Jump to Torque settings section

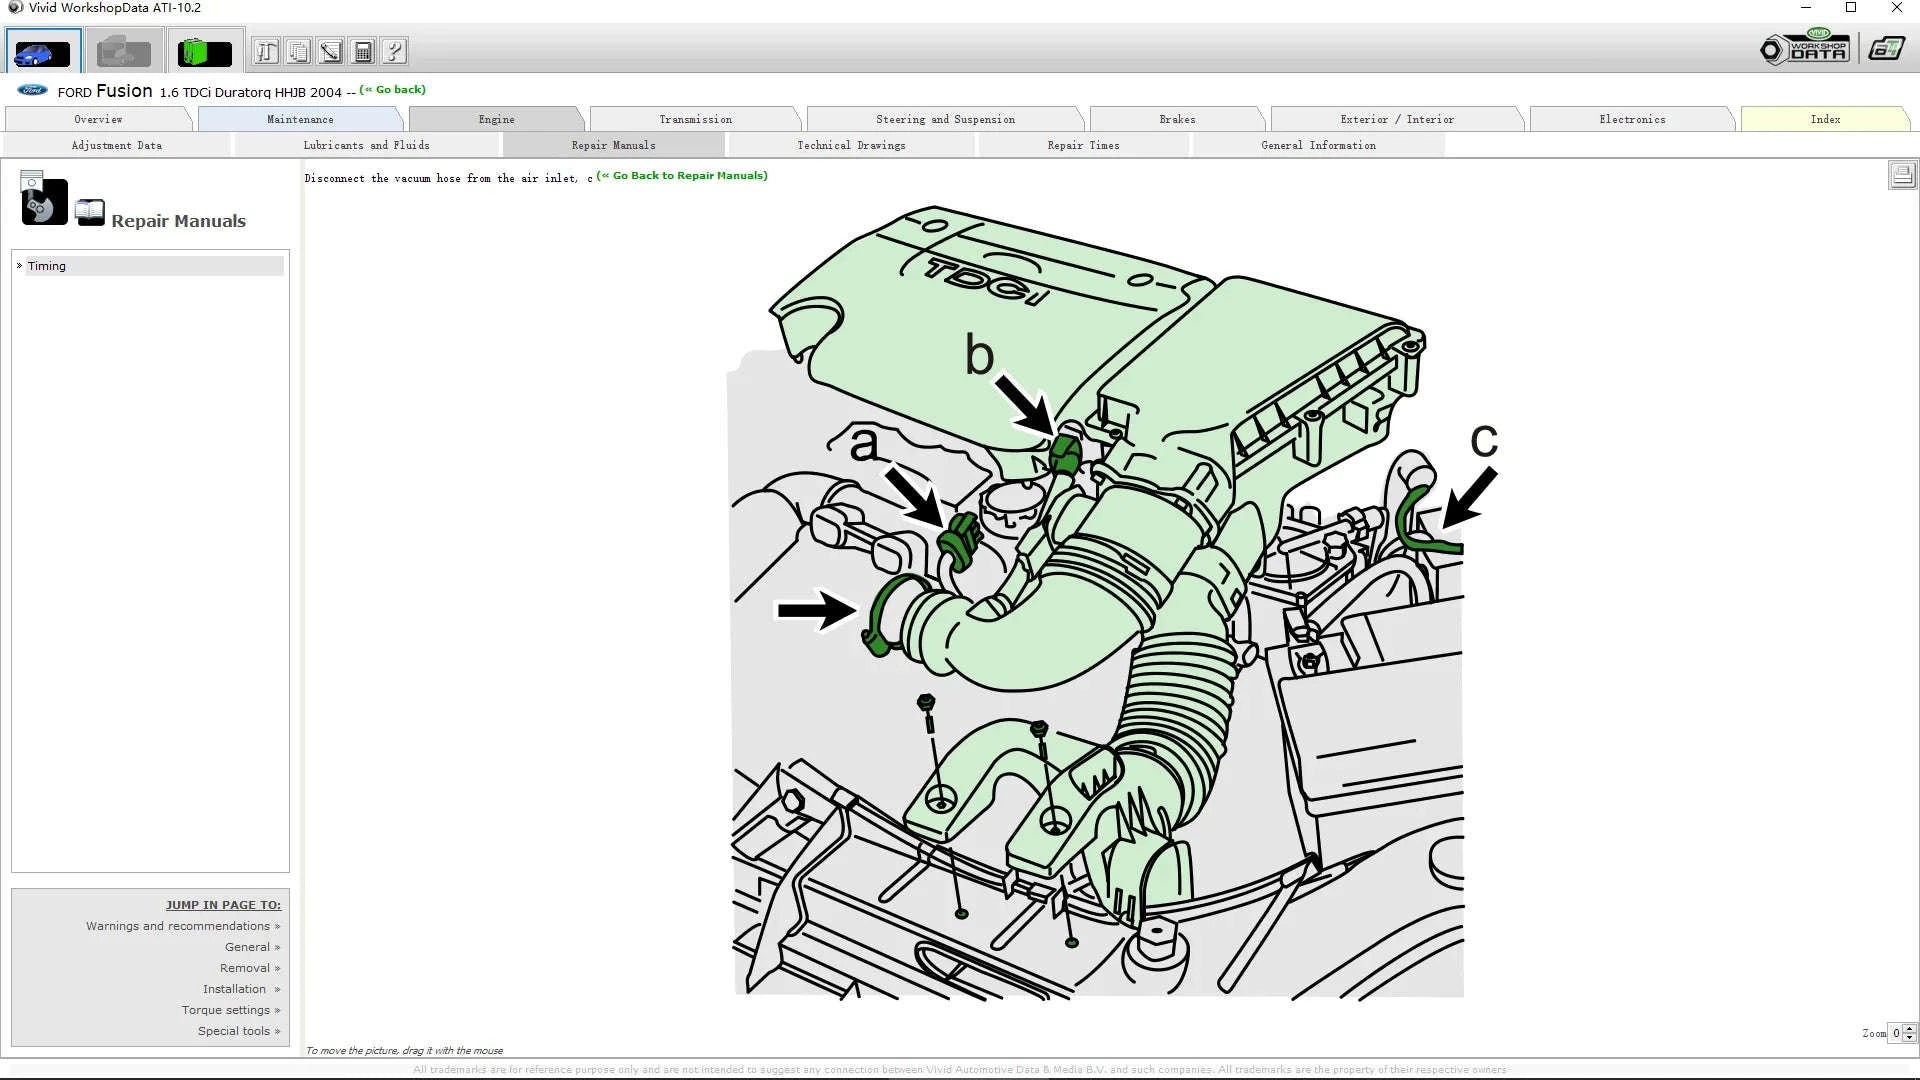tap(226, 1009)
